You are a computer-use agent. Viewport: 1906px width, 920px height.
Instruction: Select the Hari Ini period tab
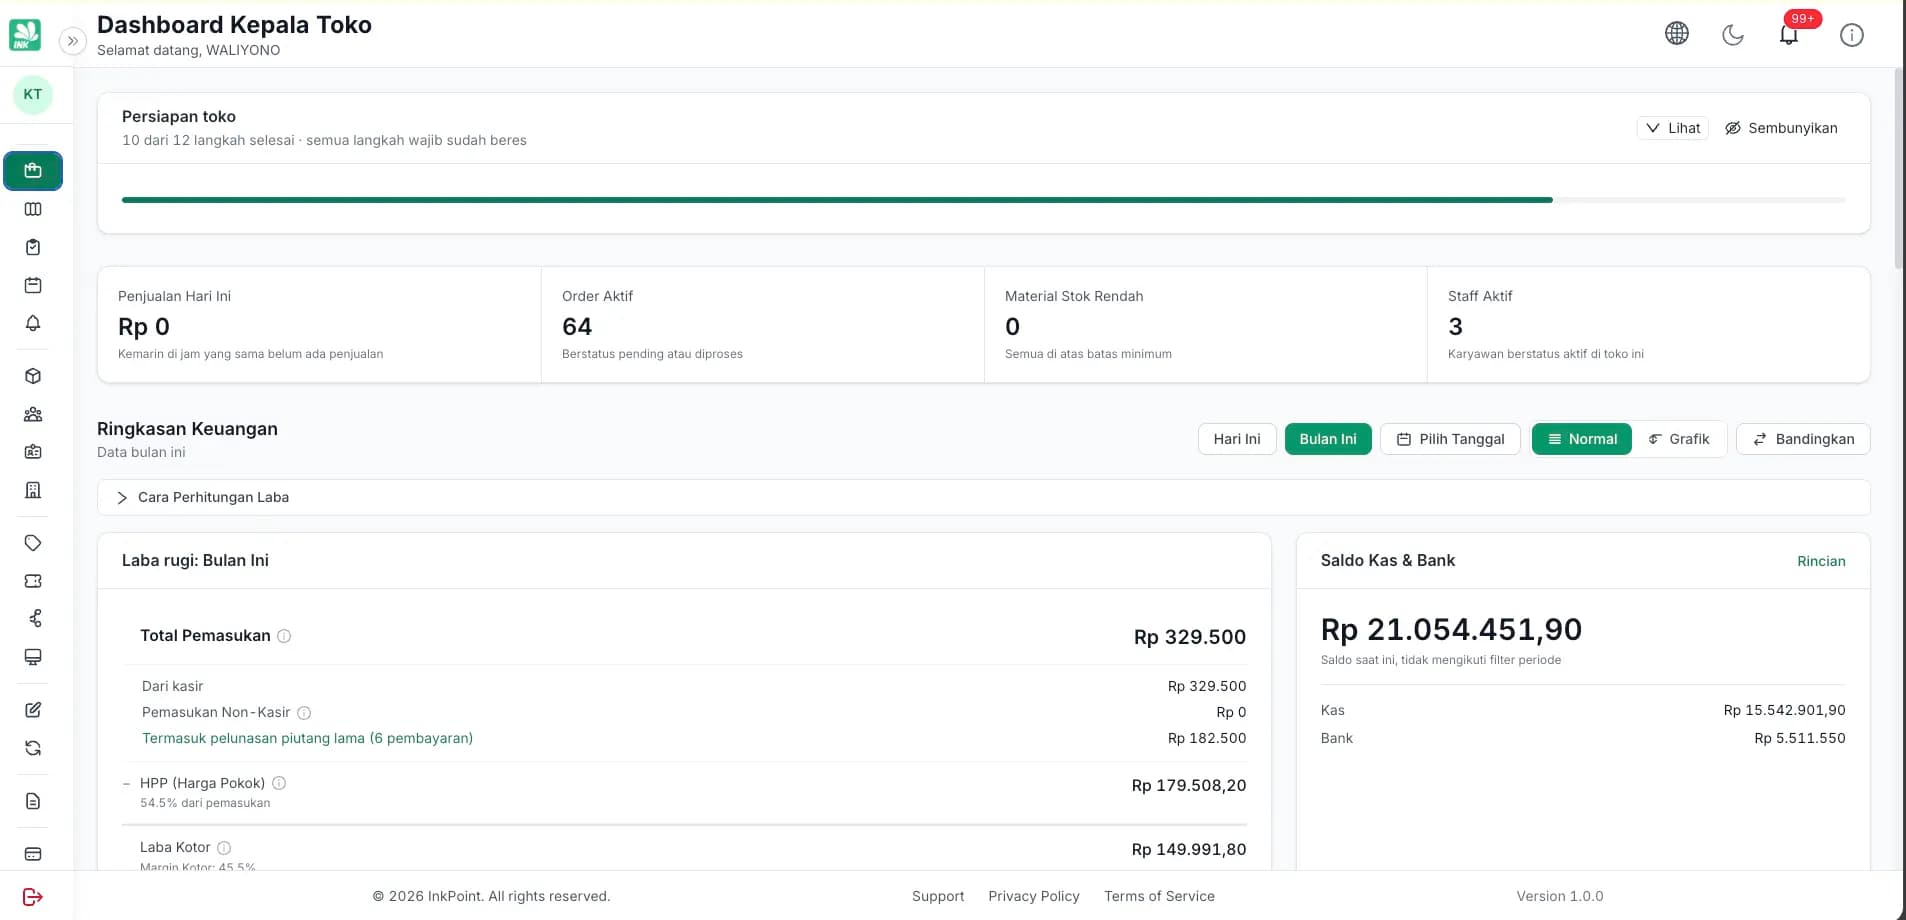(x=1237, y=439)
